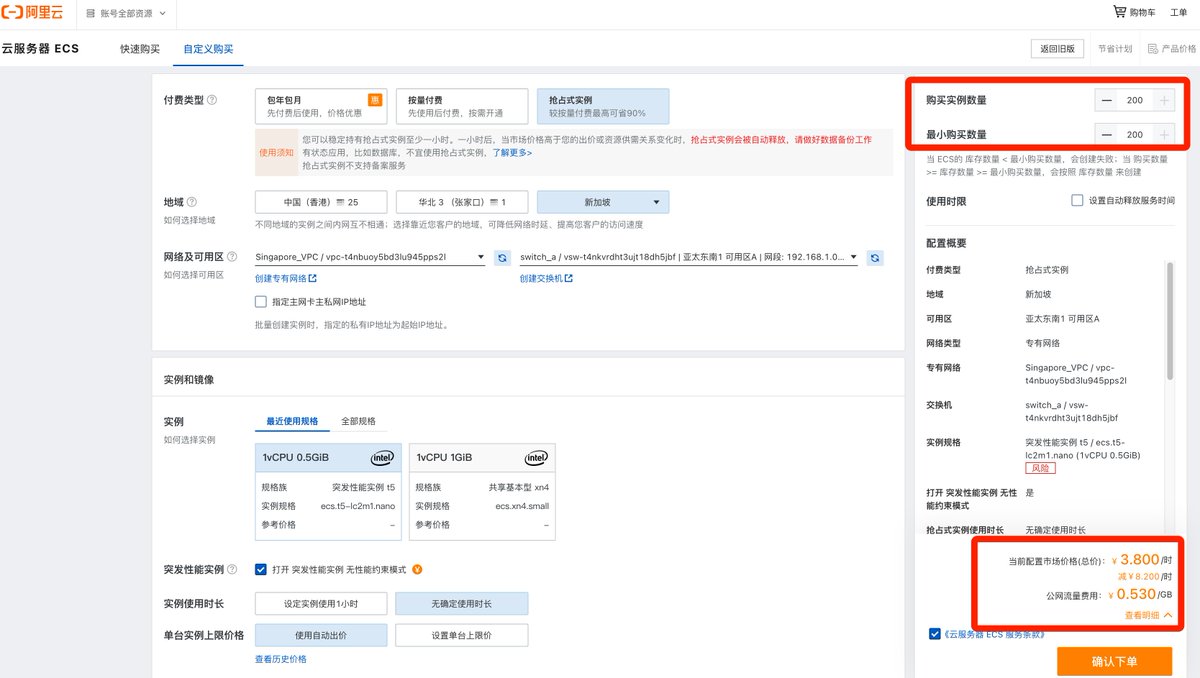This screenshot has width=1200, height=678.
Task: Click 如何选择地域 help text
Action: click(x=190, y=220)
